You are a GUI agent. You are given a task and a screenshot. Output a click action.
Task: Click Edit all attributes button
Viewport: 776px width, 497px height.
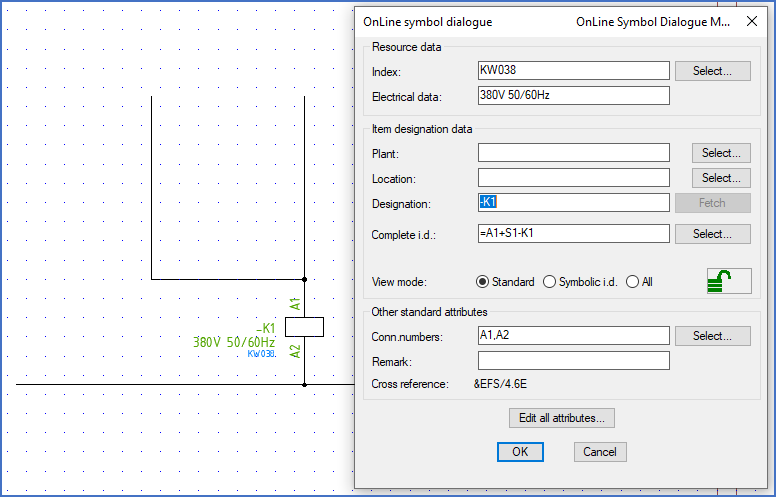click(x=561, y=418)
